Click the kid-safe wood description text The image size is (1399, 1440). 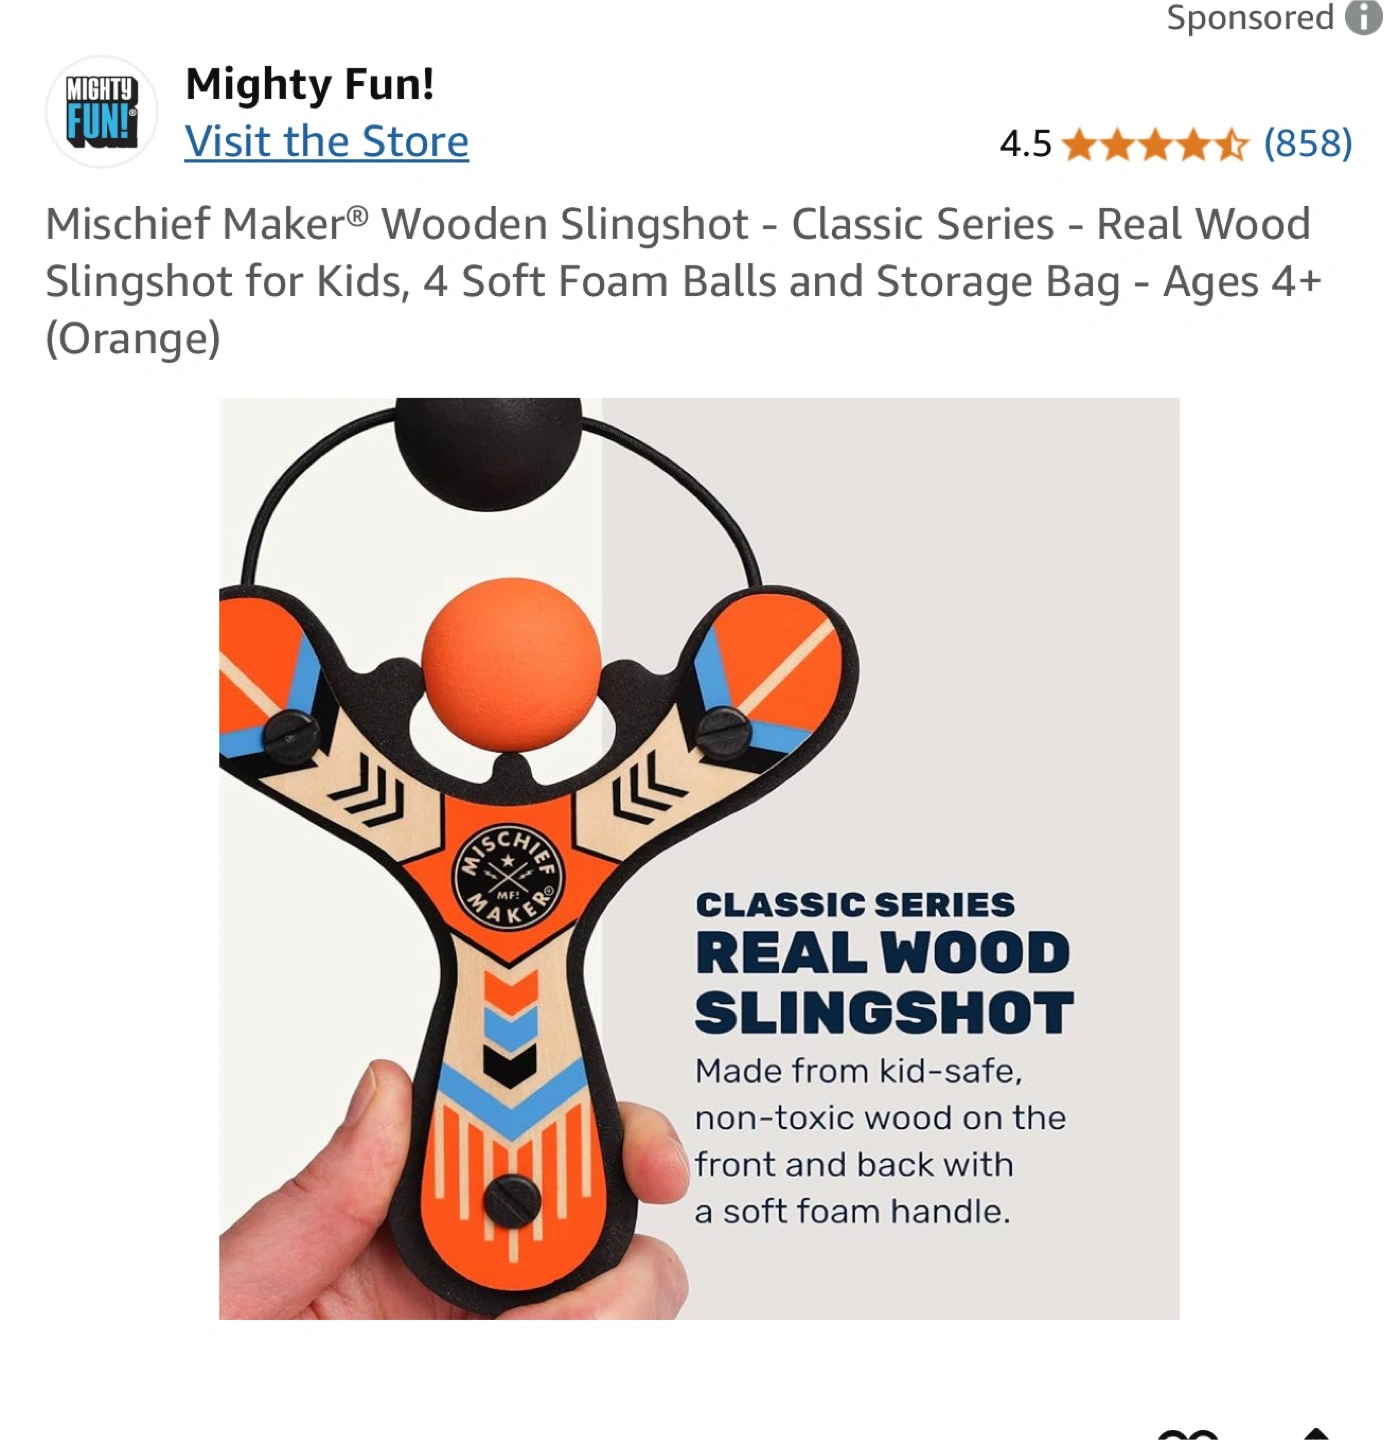881,1141
